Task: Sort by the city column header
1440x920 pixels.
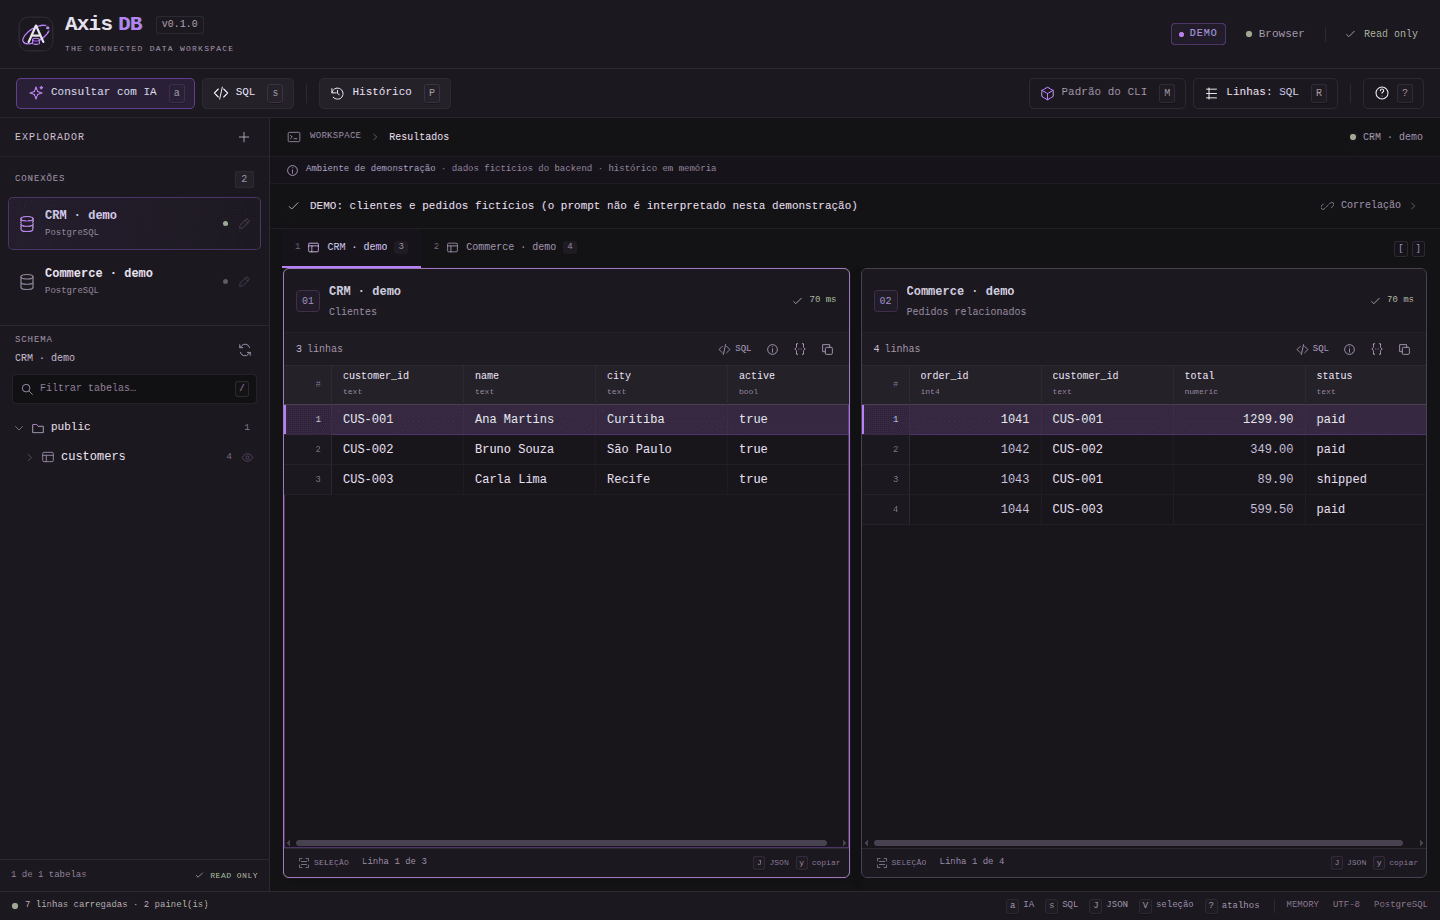Action: [x=661, y=384]
